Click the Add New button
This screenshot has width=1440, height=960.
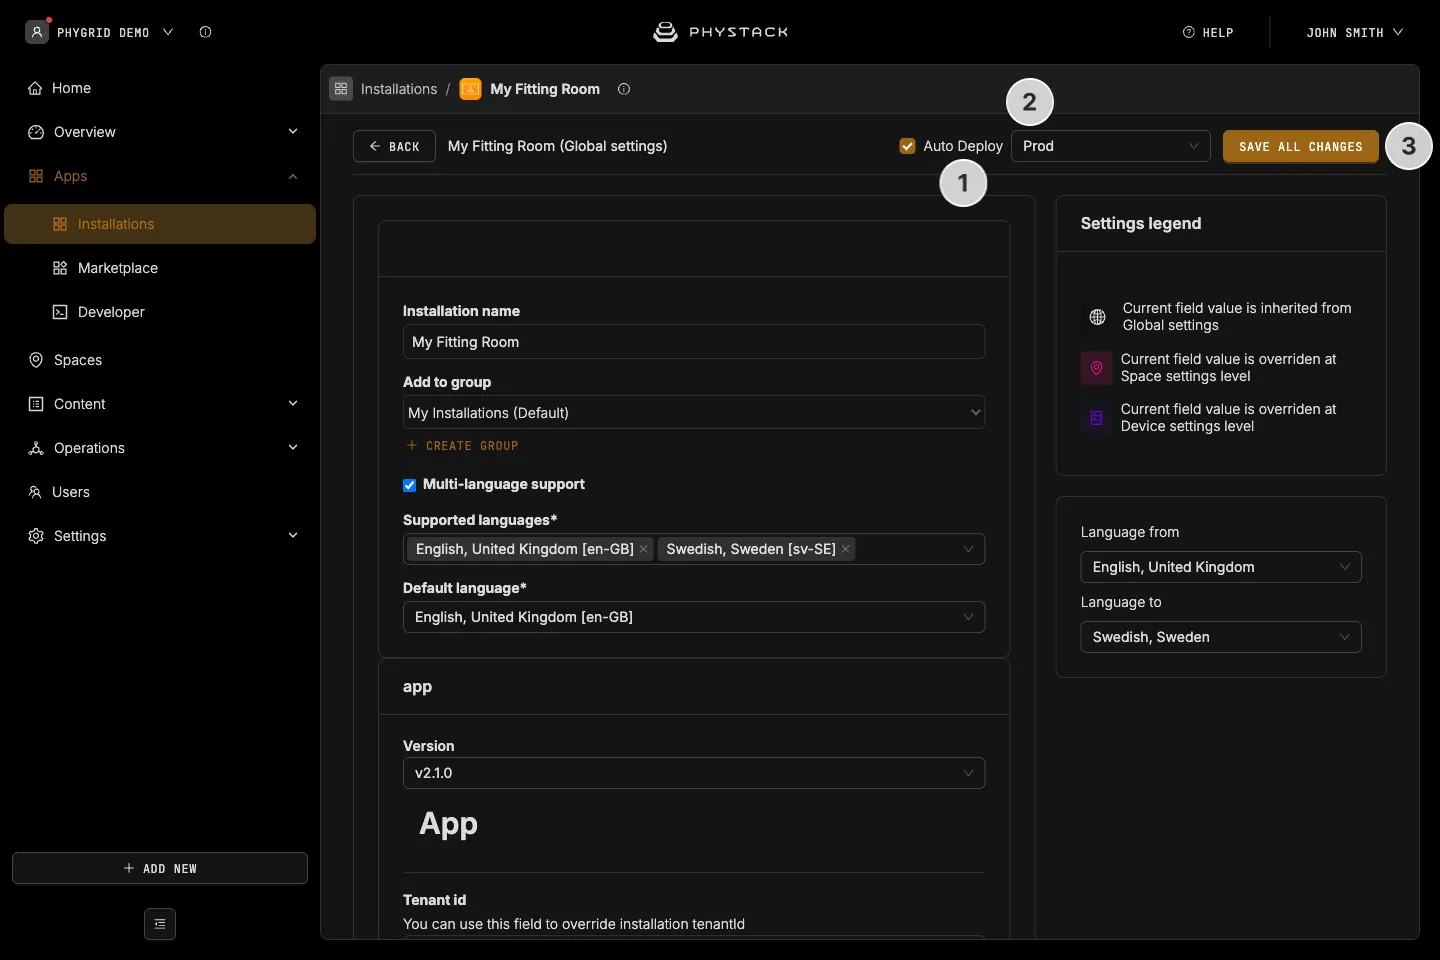pos(160,868)
